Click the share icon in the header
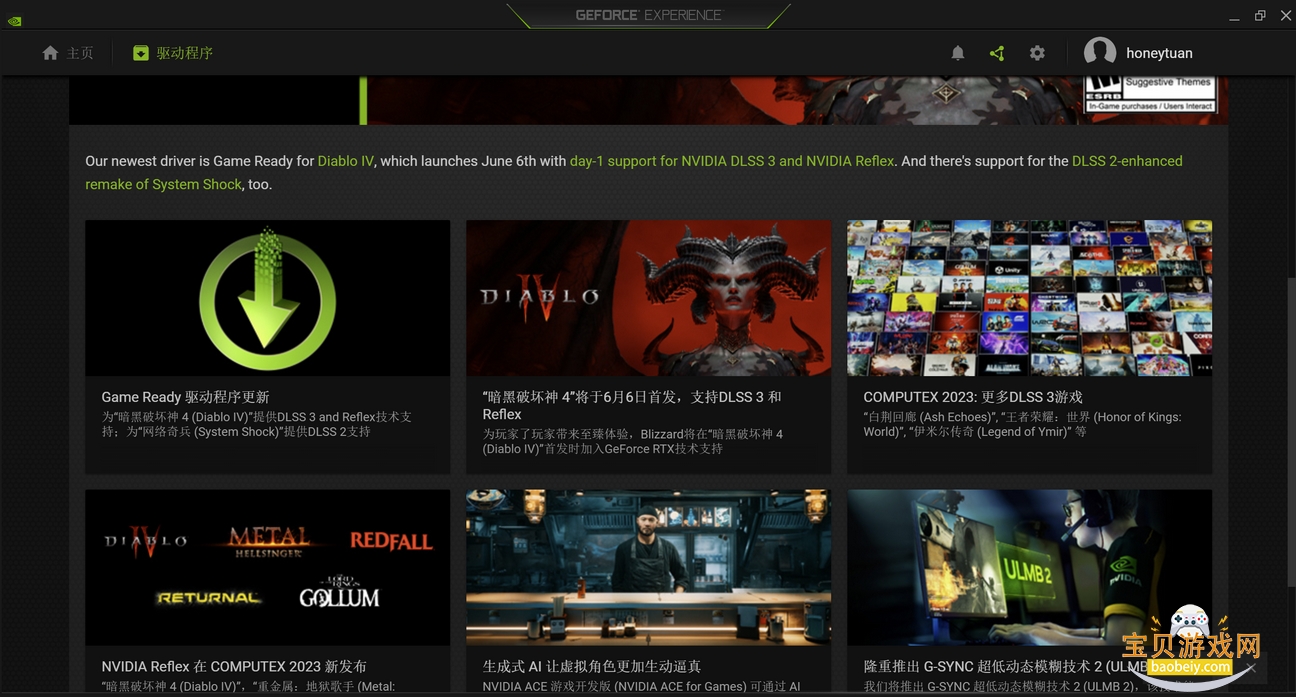 tap(997, 53)
